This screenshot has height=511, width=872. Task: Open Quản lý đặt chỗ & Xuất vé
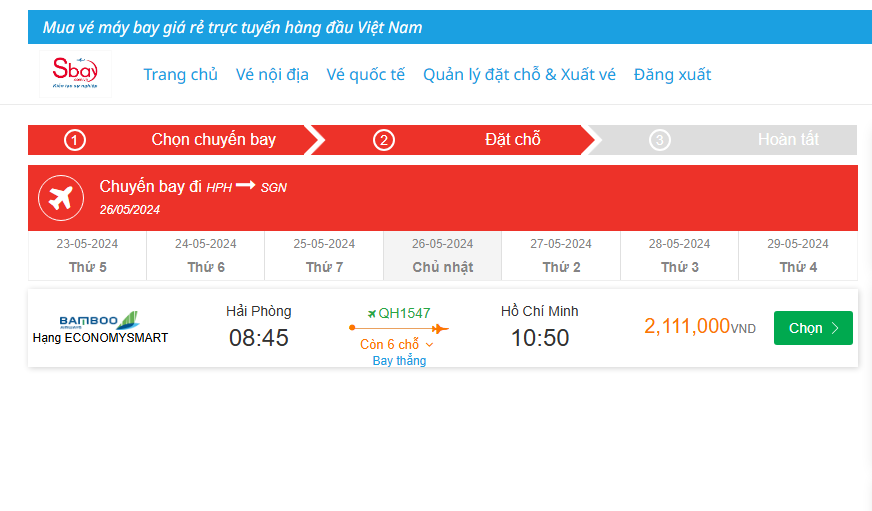point(519,74)
